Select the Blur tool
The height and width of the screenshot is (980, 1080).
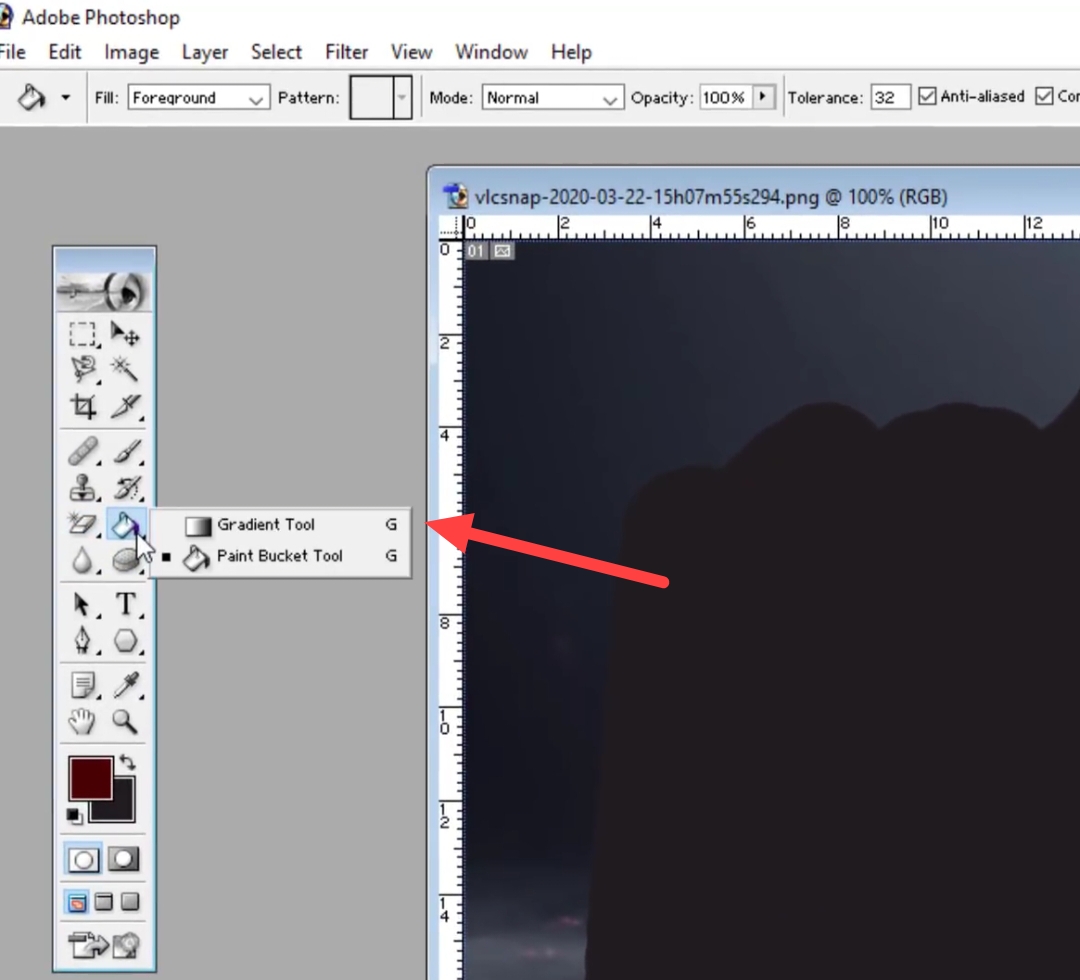tap(83, 560)
